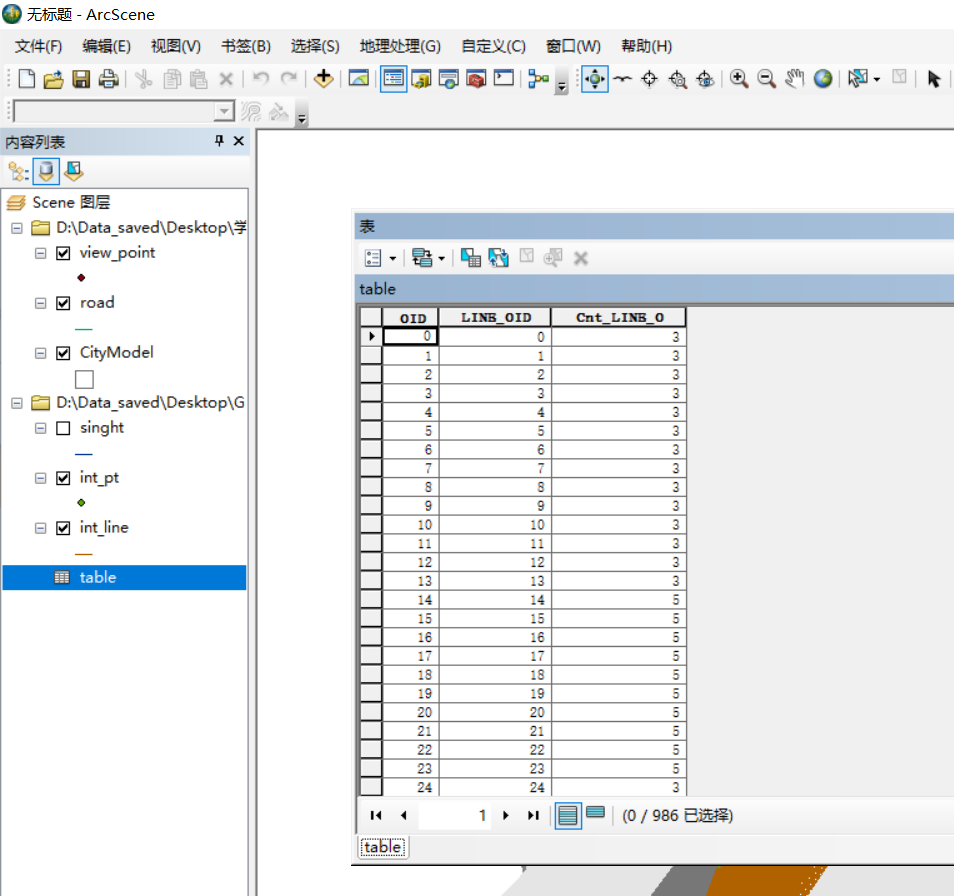Toggle Show all records view button
The height and width of the screenshot is (896, 954).
tap(568, 816)
